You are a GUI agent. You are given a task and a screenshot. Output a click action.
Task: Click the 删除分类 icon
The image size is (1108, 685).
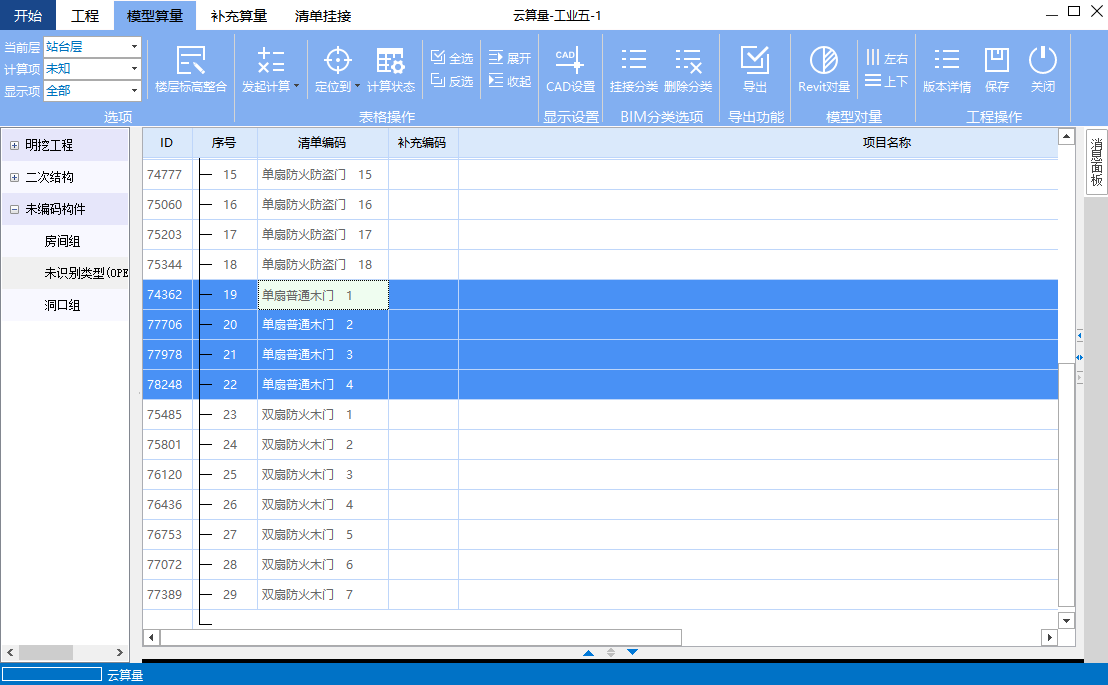pyautogui.click(x=688, y=62)
